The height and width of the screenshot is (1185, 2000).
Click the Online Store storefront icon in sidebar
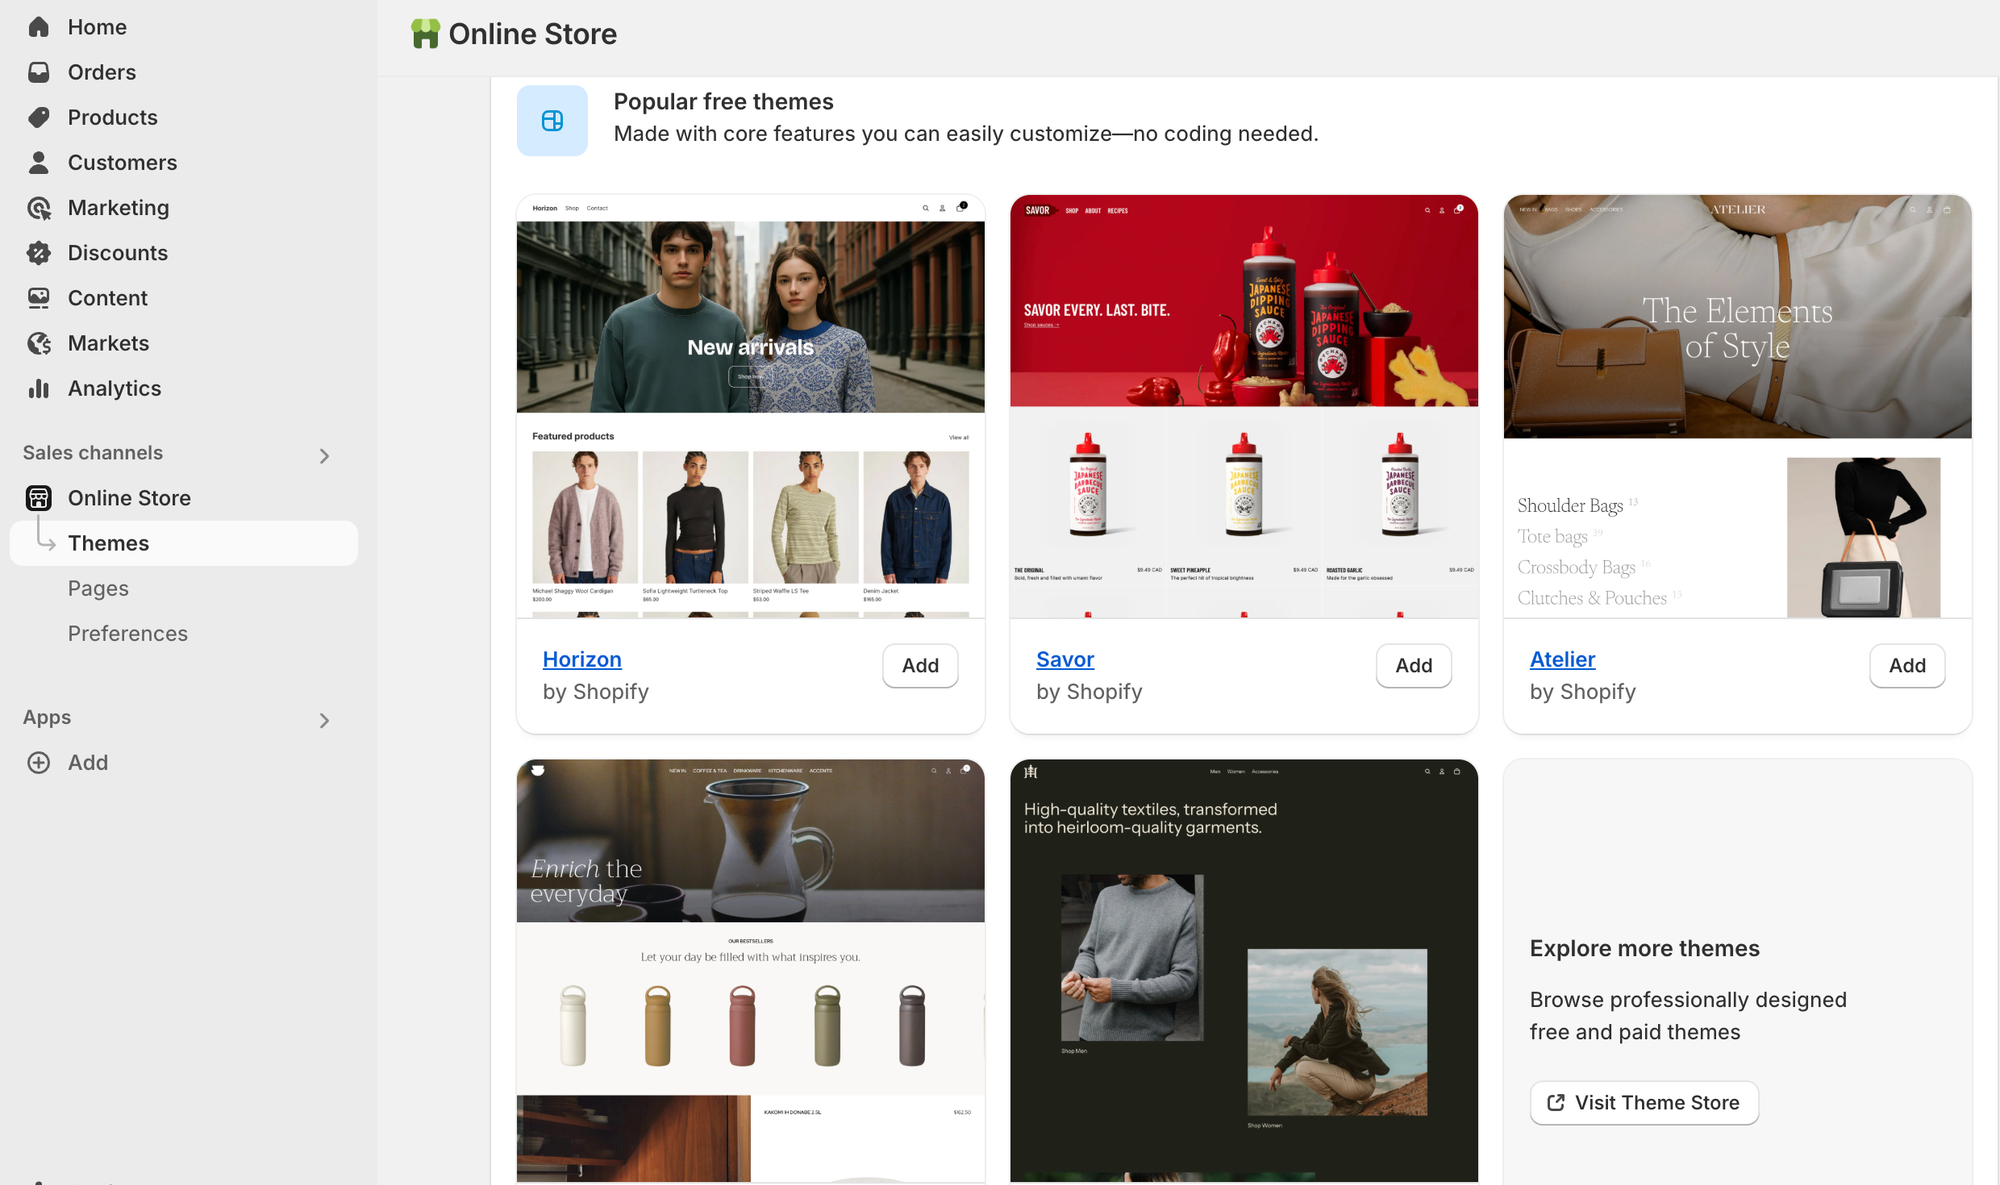coord(39,498)
